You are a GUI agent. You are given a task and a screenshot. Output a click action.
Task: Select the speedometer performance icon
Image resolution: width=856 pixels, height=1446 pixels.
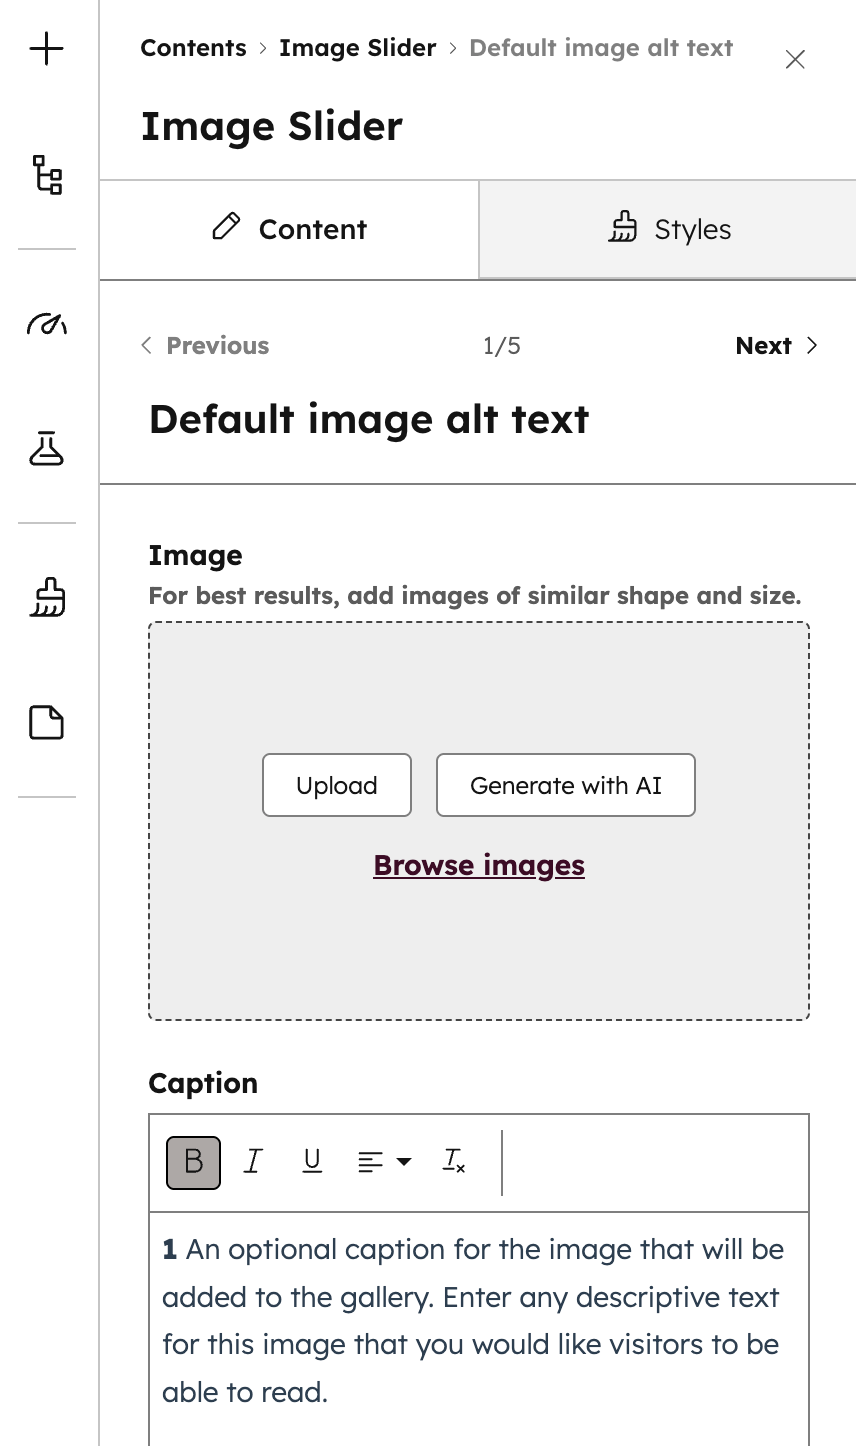click(x=46, y=323)
